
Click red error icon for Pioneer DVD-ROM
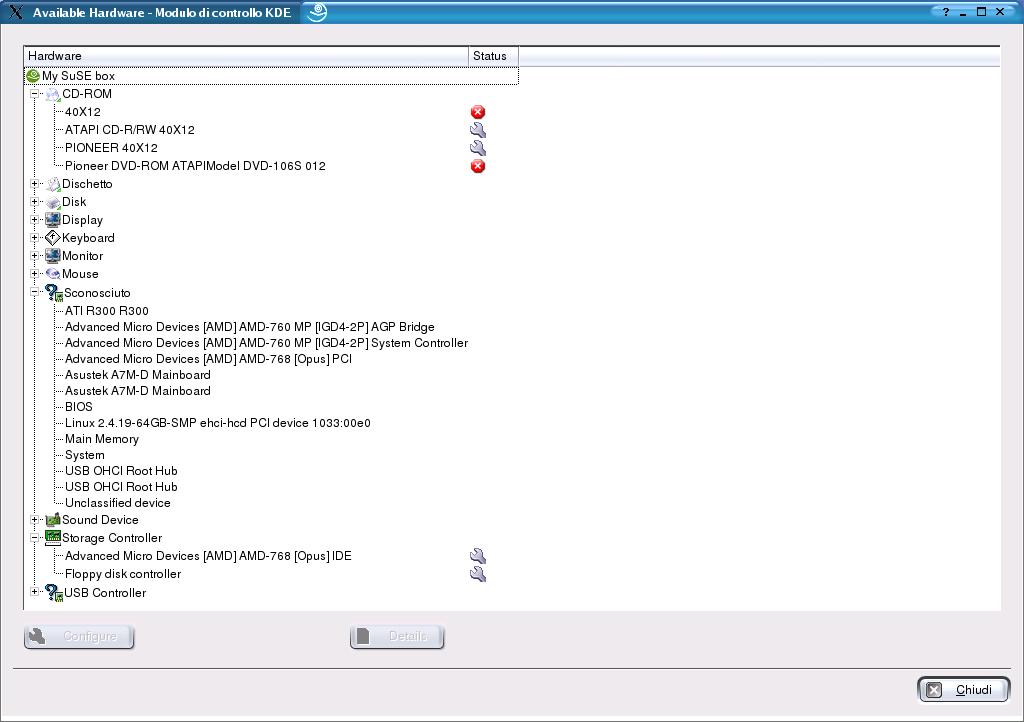coord(478,166)
